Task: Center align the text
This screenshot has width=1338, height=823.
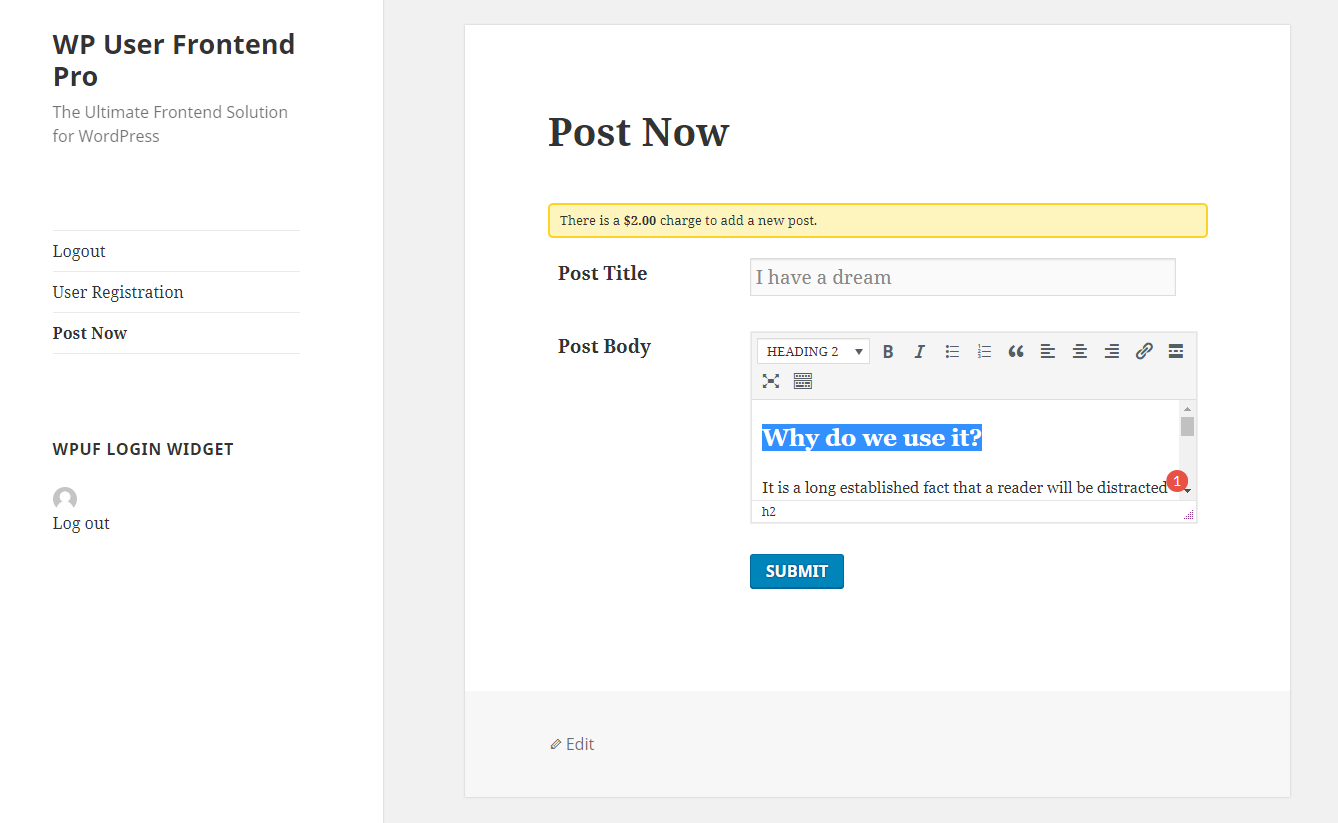Action: coord(1079,351)
